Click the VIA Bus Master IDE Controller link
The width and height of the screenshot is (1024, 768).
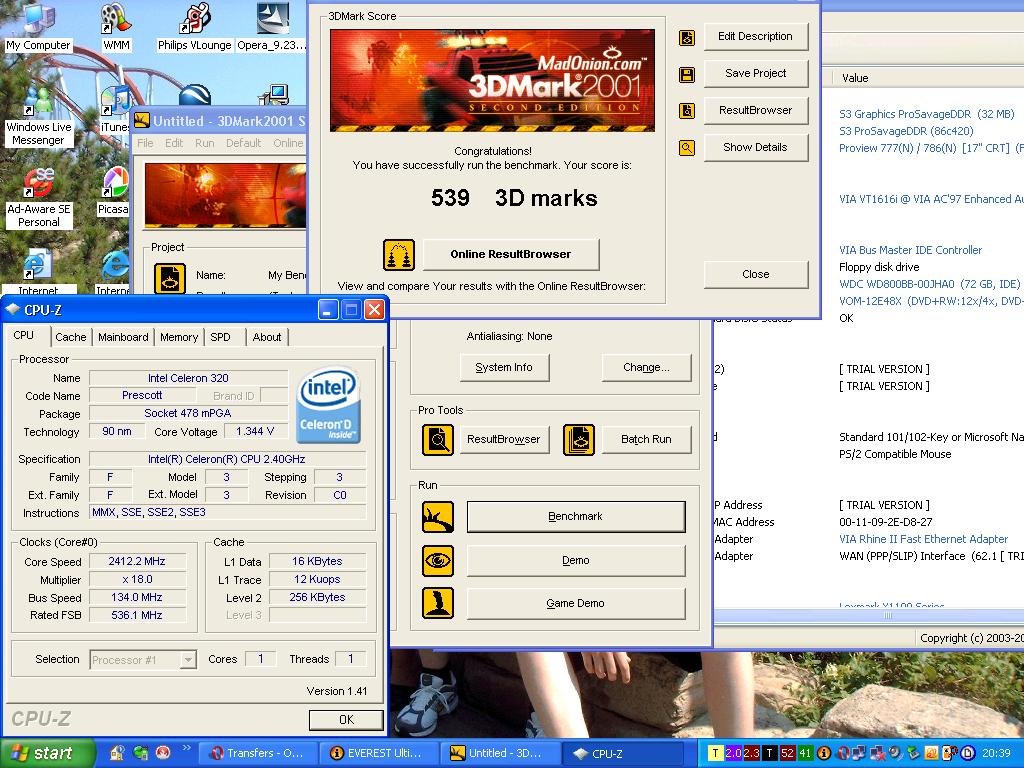click(910, 250)
